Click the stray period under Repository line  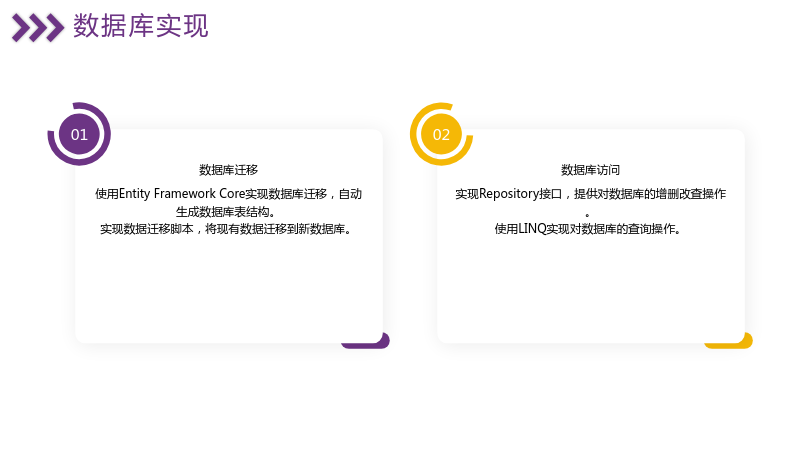[x=587, y=215]
